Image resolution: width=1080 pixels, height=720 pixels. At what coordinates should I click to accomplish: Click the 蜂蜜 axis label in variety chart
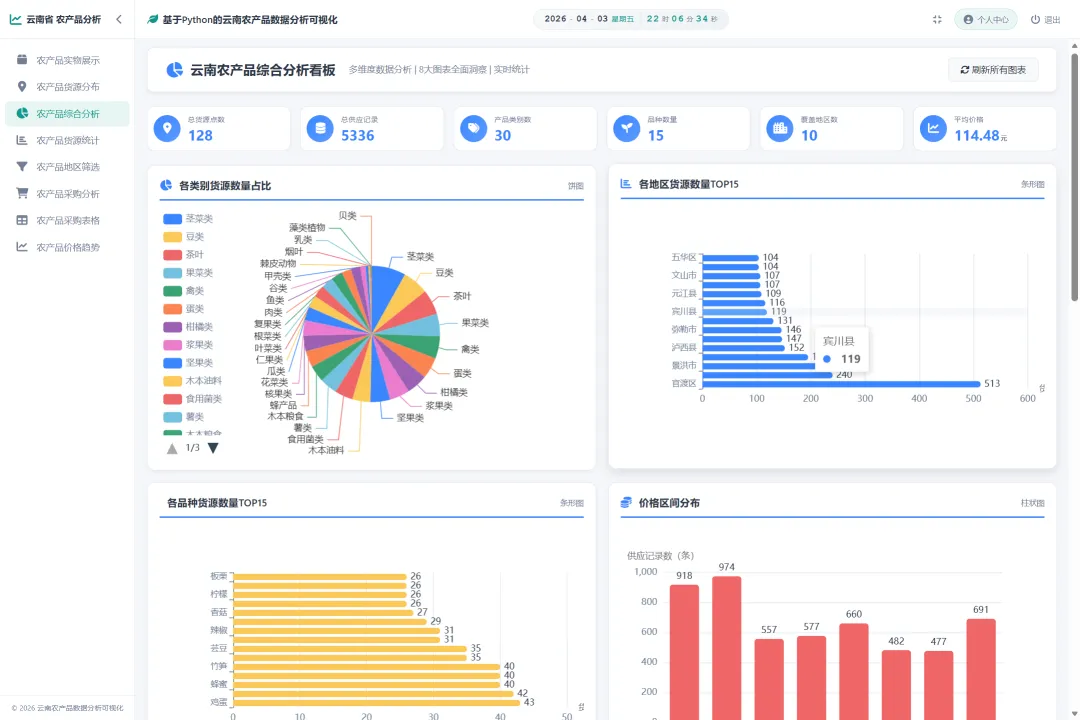point(218,684)
